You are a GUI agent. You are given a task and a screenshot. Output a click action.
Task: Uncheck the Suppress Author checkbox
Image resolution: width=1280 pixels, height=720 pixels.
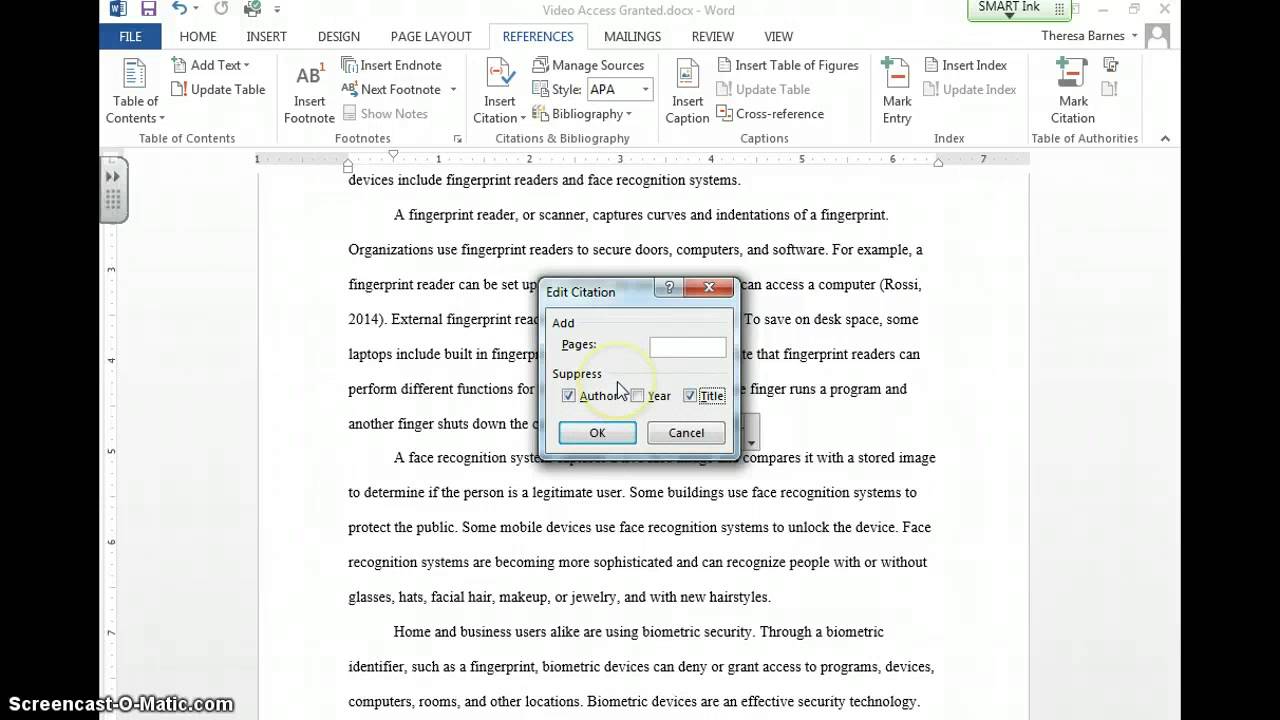coord(569,396)
